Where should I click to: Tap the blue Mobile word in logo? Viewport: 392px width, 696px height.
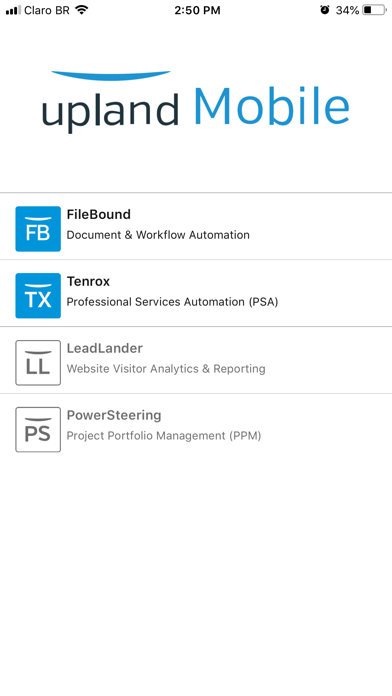(x=272, y=106)
